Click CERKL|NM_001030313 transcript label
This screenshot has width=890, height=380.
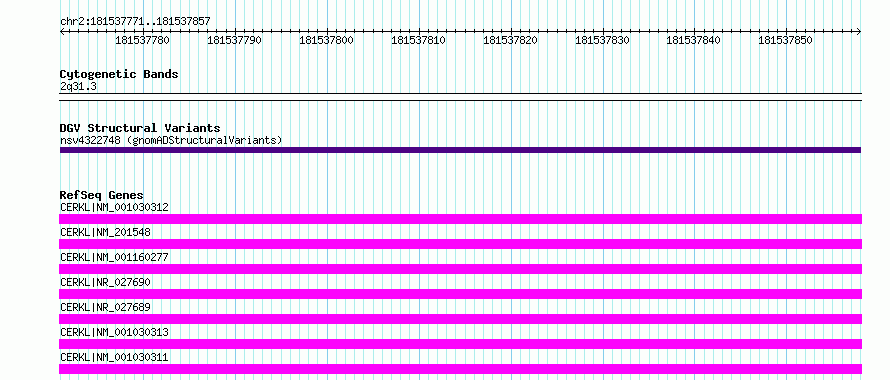click(x=114, y=332)
